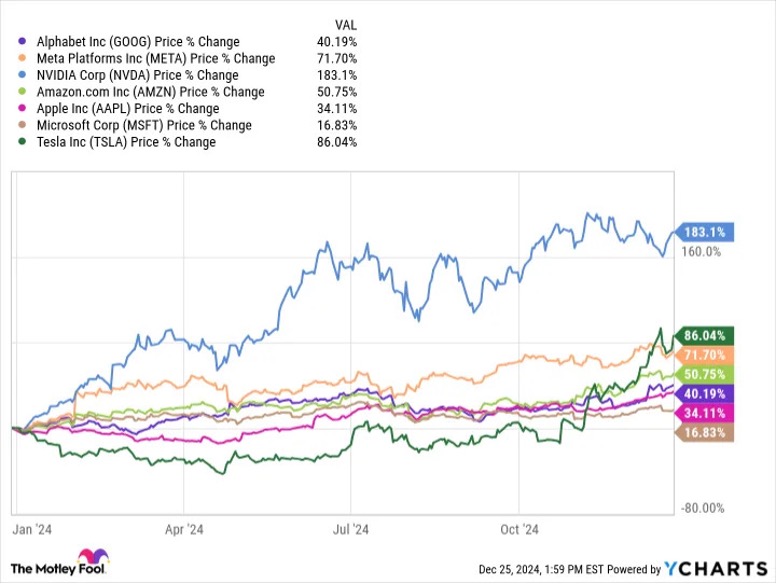Click the light green Amazon legend dot

(x=22, y=92)
